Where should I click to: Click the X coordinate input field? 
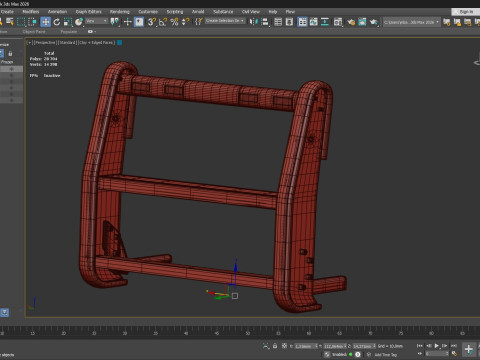click(306, 346)
